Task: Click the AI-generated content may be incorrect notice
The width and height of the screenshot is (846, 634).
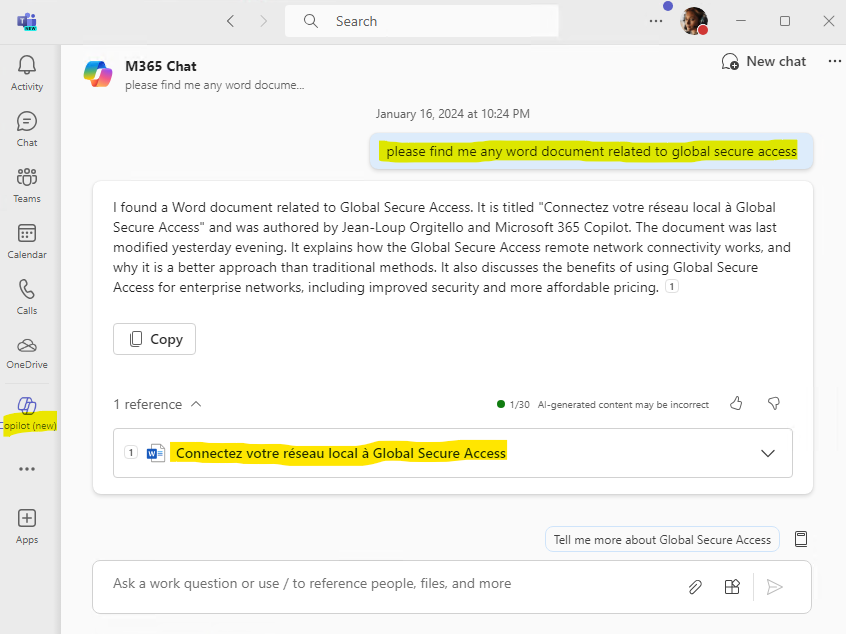Action: pos(623,405)
